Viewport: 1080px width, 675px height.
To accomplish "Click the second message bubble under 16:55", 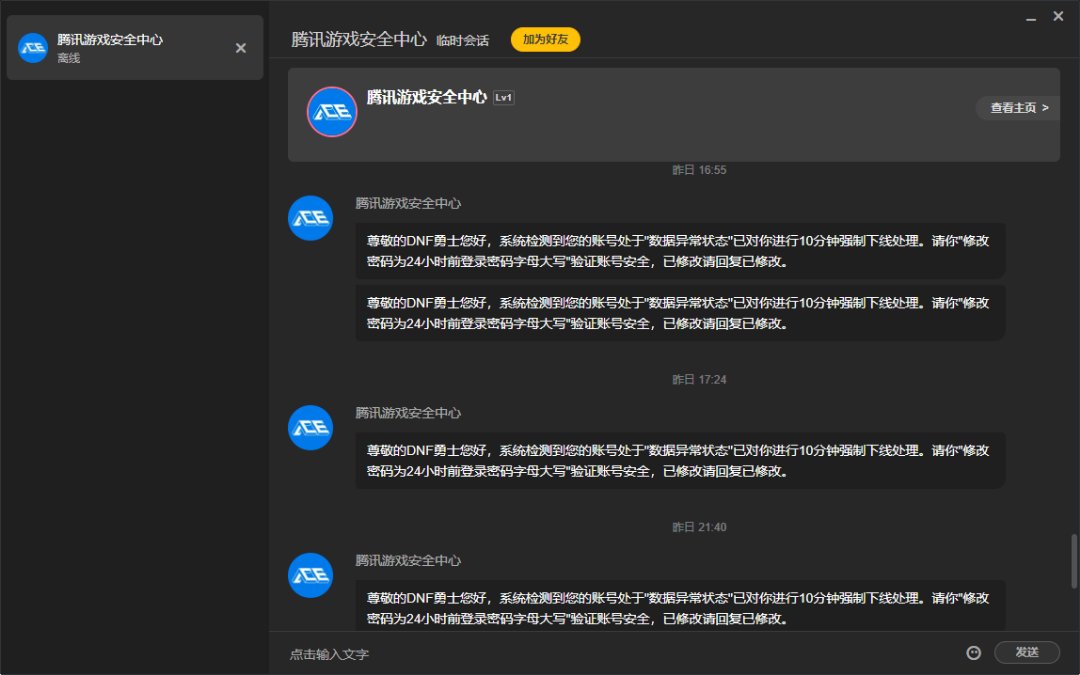I will pyautogui.click(x=680, y=313).
